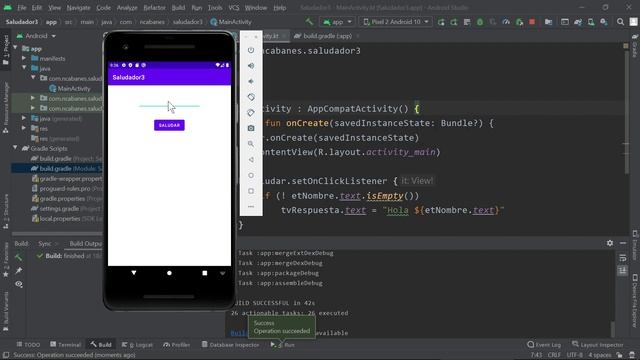Select MainActivity in the project tree
Viewport: 640px width, 360px height.
point(69,89)
